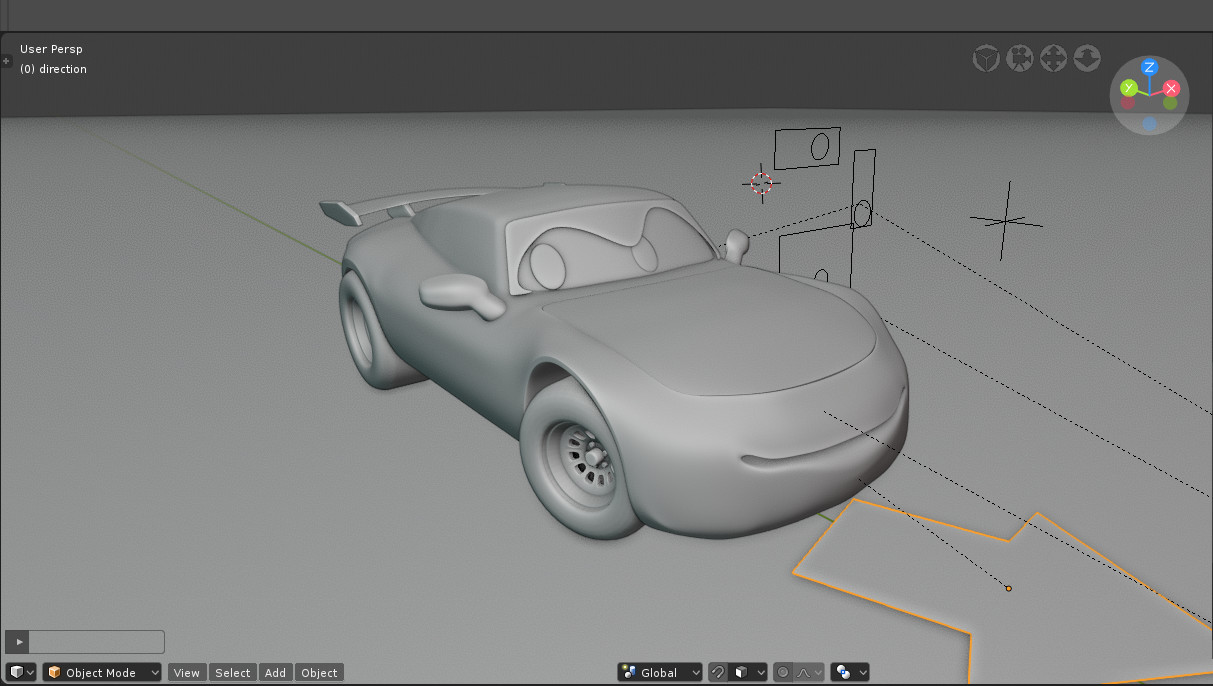Open the Select menu
The image size is (1213, 686).
pos(233,673)
